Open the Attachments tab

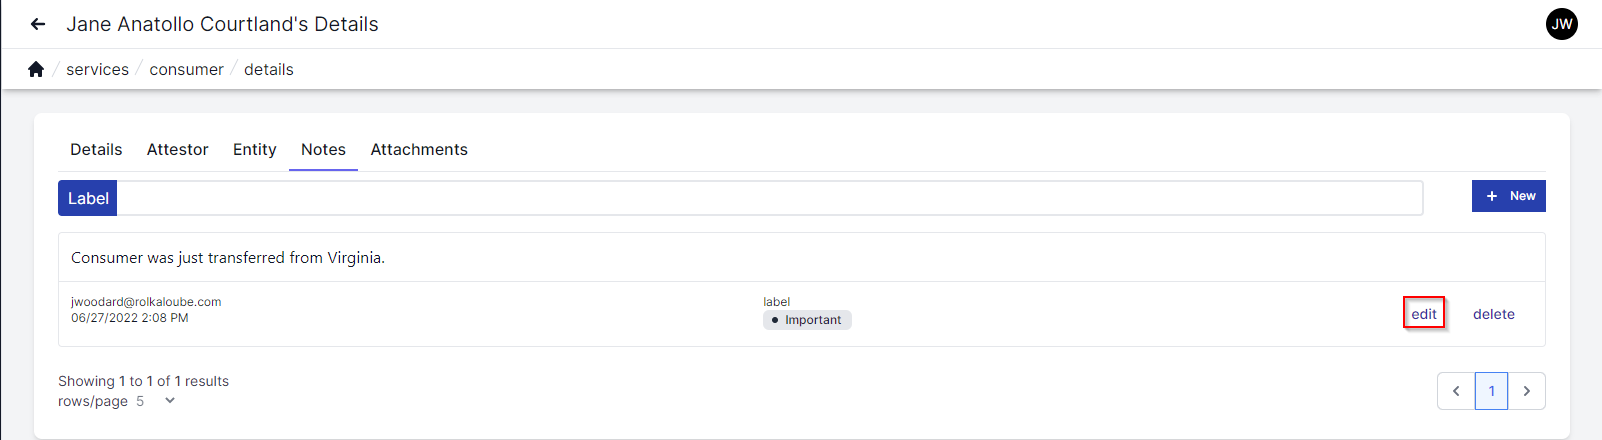[419, 149]
